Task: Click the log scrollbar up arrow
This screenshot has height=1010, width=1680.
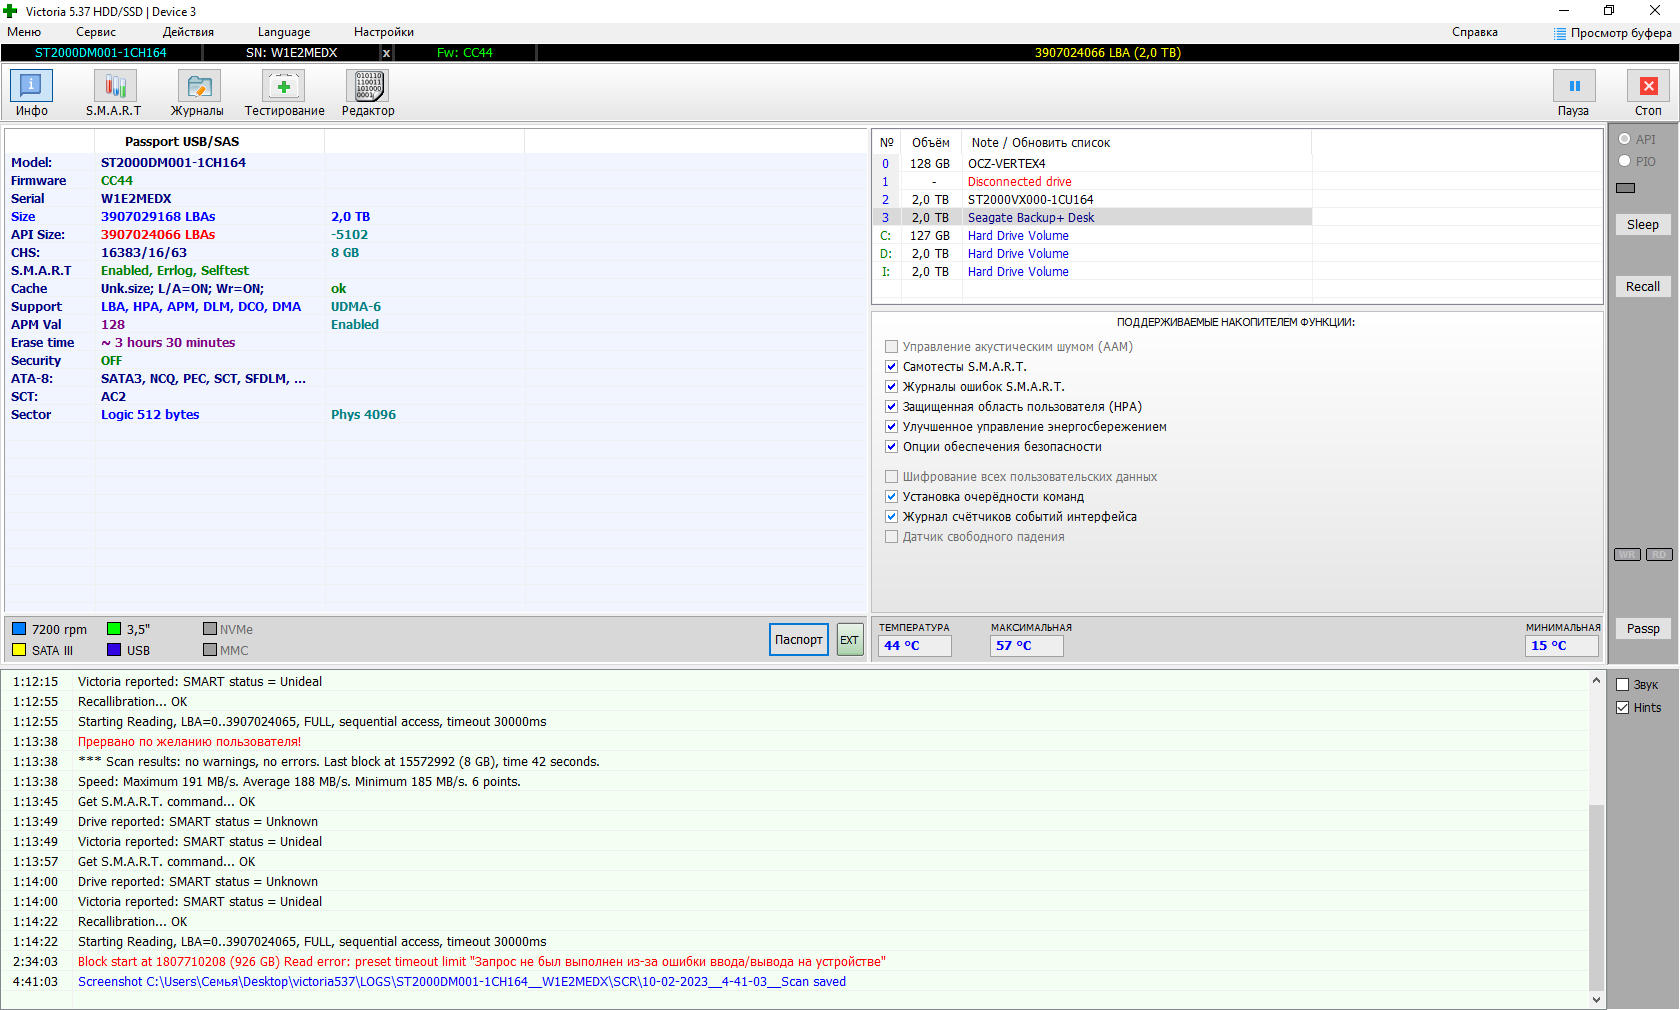Action: (x=1596, y=681)
